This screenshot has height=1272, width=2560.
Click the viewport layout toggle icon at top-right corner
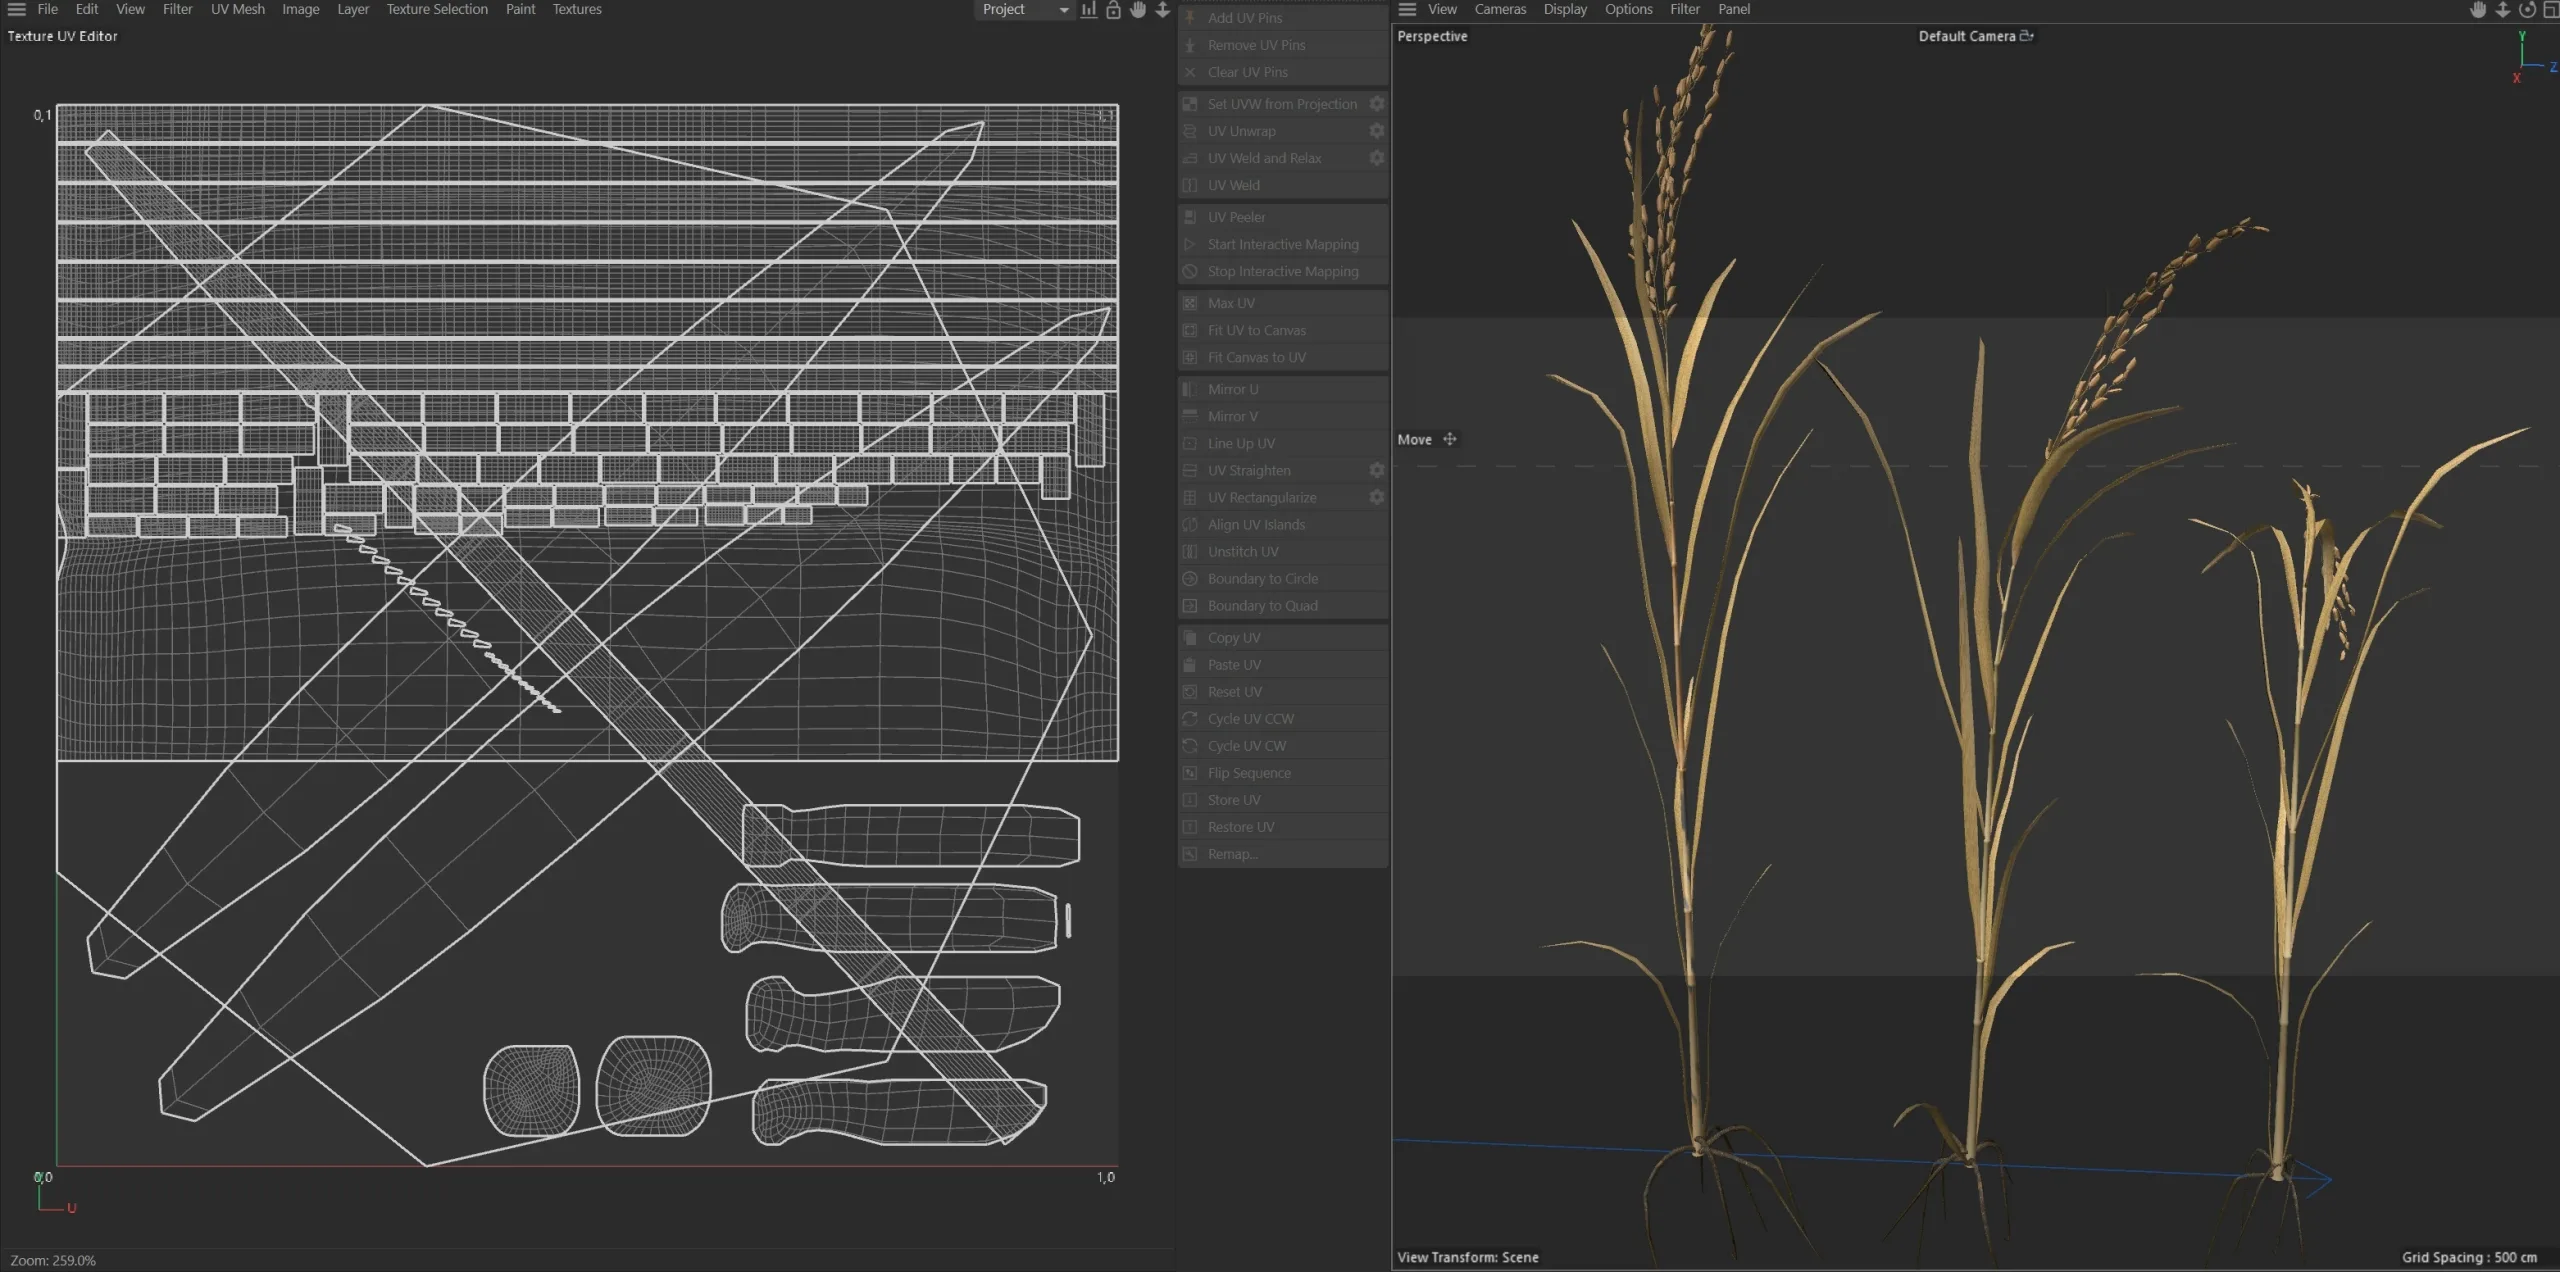click(2553, 9)
